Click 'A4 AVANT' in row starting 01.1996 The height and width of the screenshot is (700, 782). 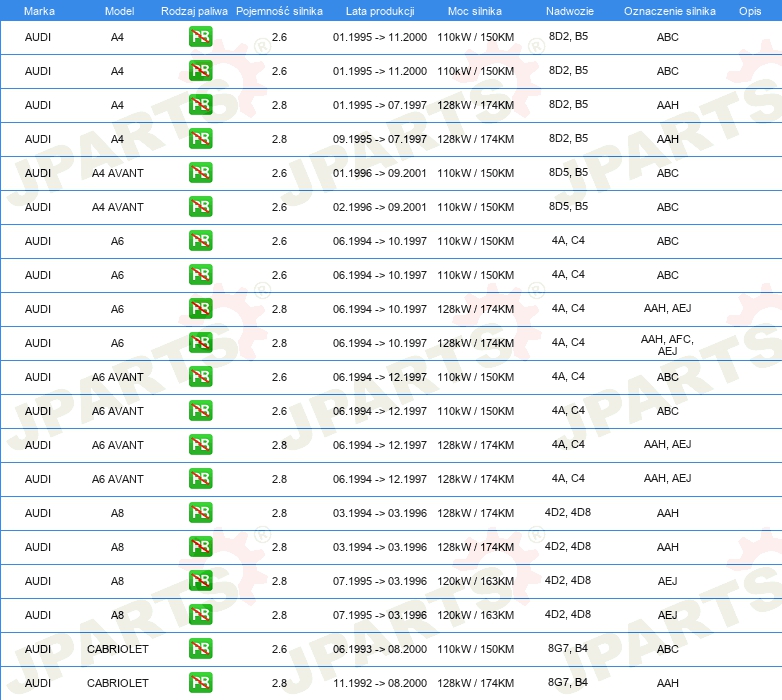[118, 173]
